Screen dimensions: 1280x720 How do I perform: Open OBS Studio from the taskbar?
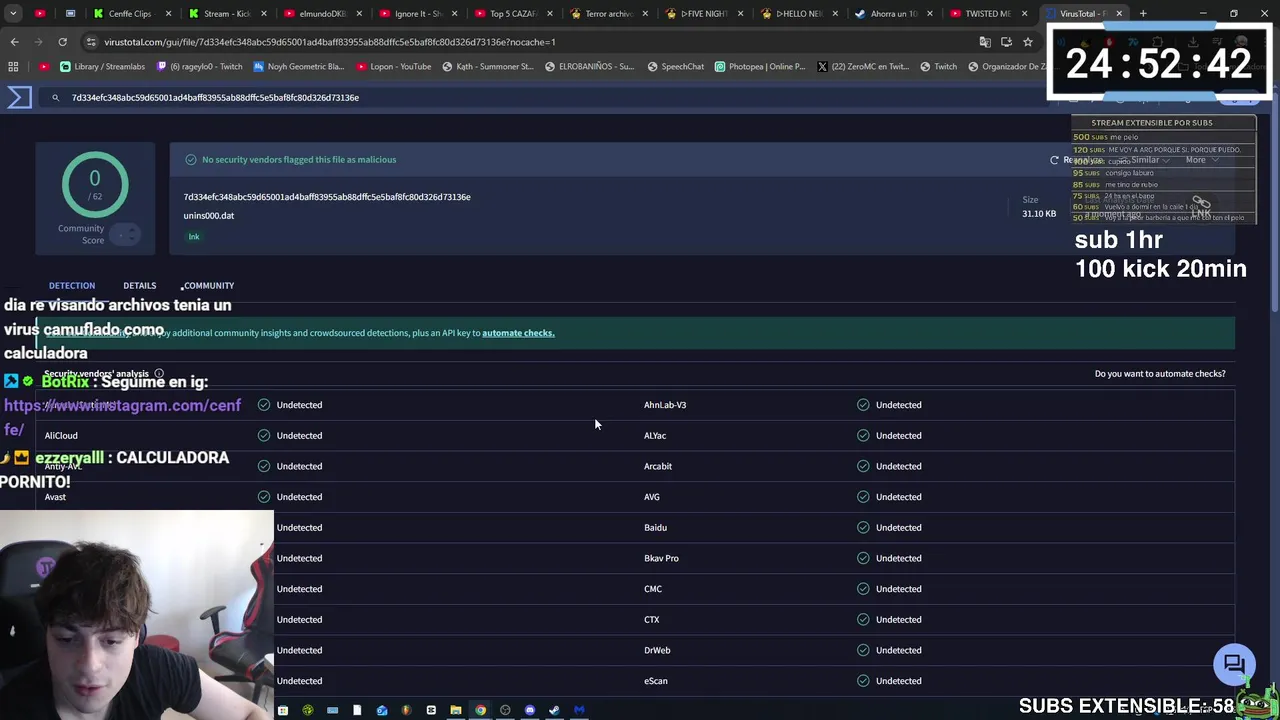click(x=505, y=710)
